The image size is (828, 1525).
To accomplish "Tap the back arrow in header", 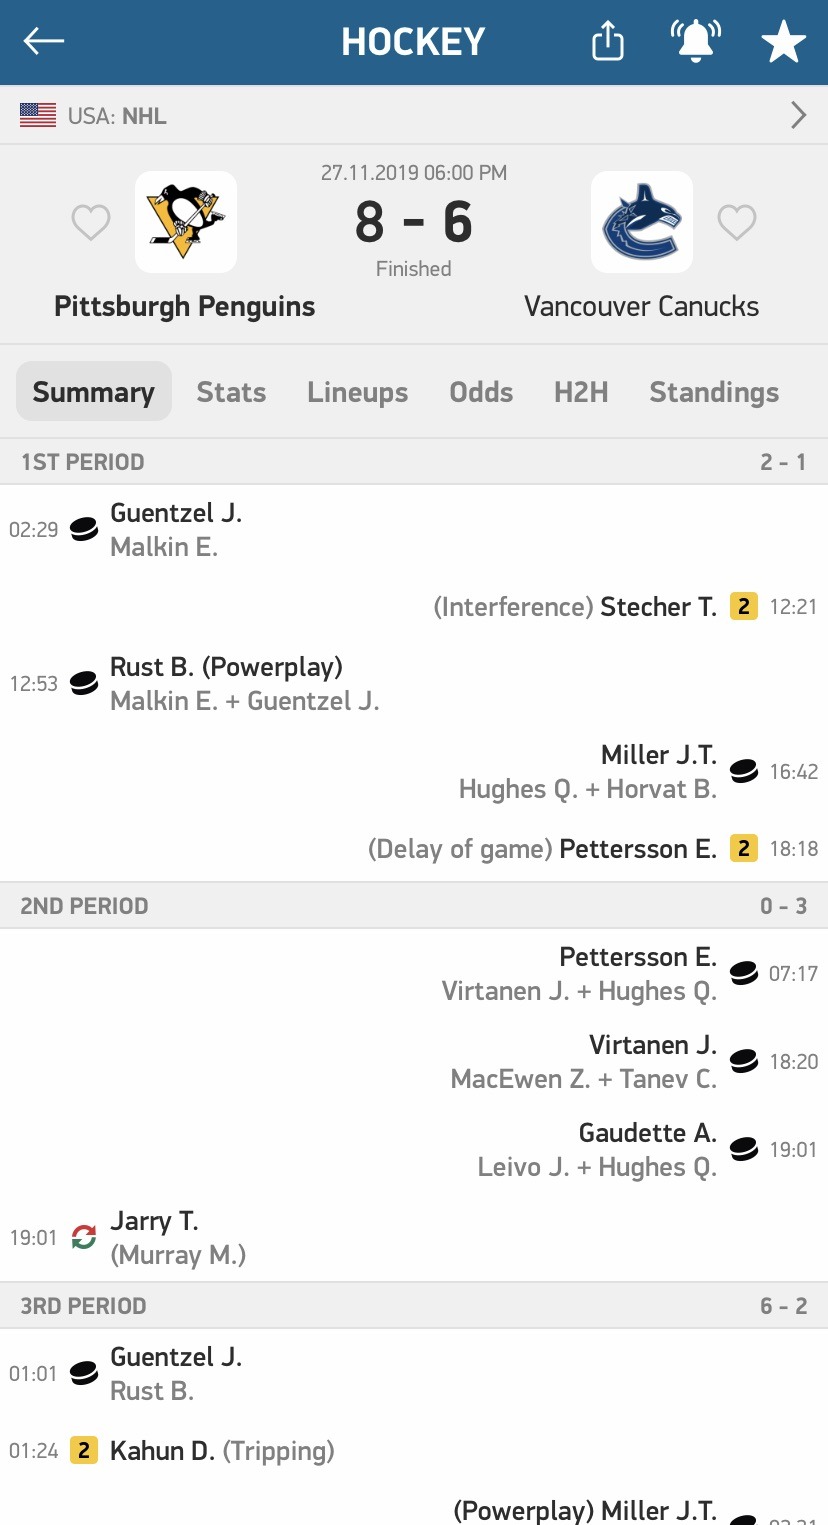I will [44, 41].
